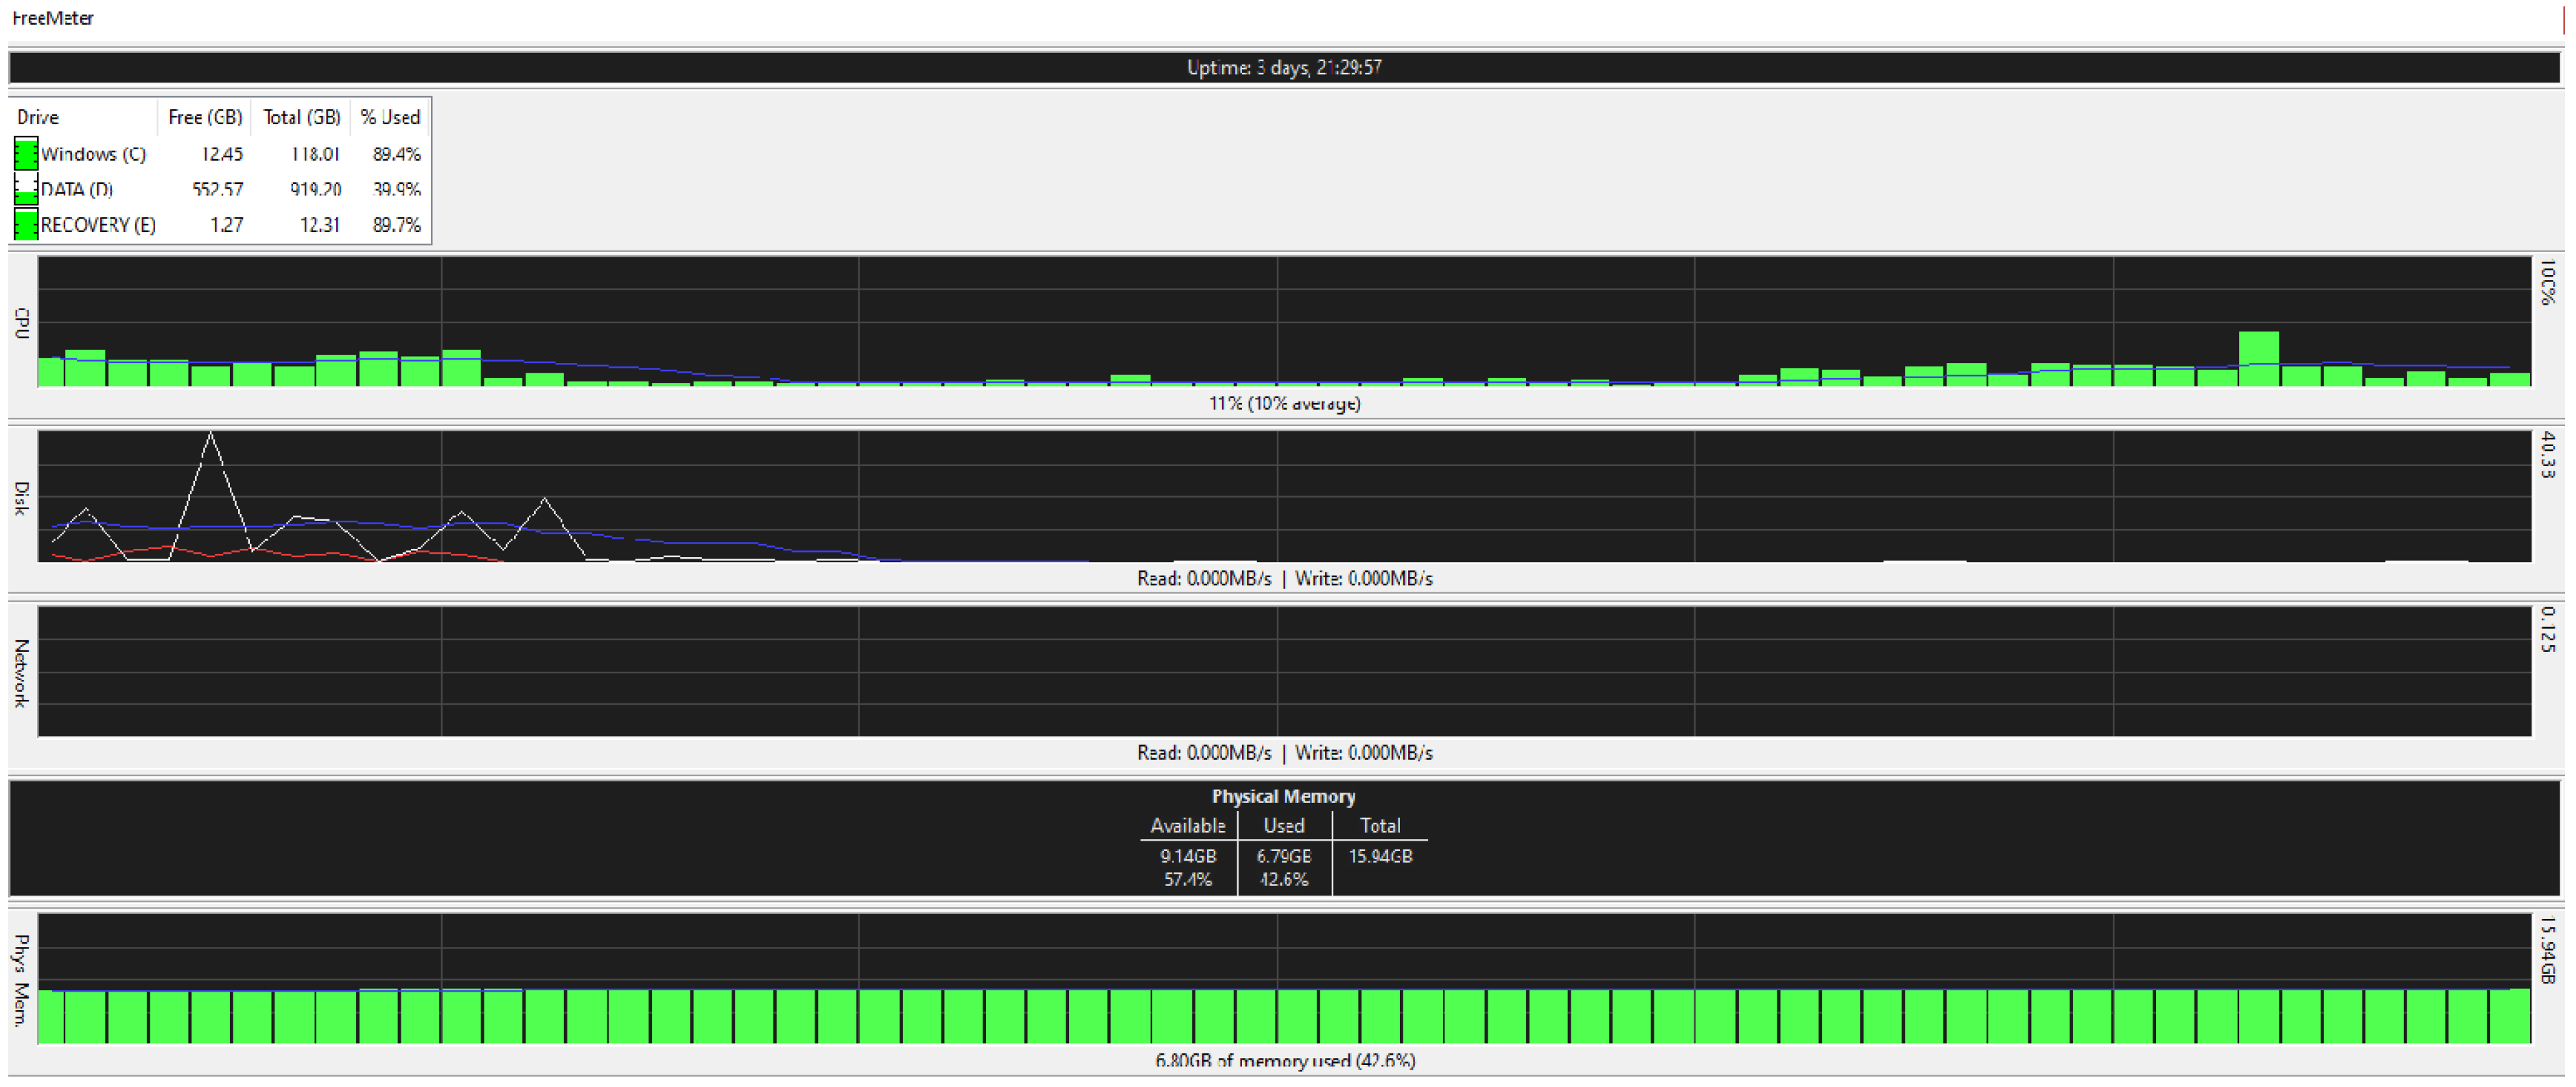This screenshot has width=2576, height=1087.
Task: Click the Physical Memory Used value
Action: pos(1284,856)
